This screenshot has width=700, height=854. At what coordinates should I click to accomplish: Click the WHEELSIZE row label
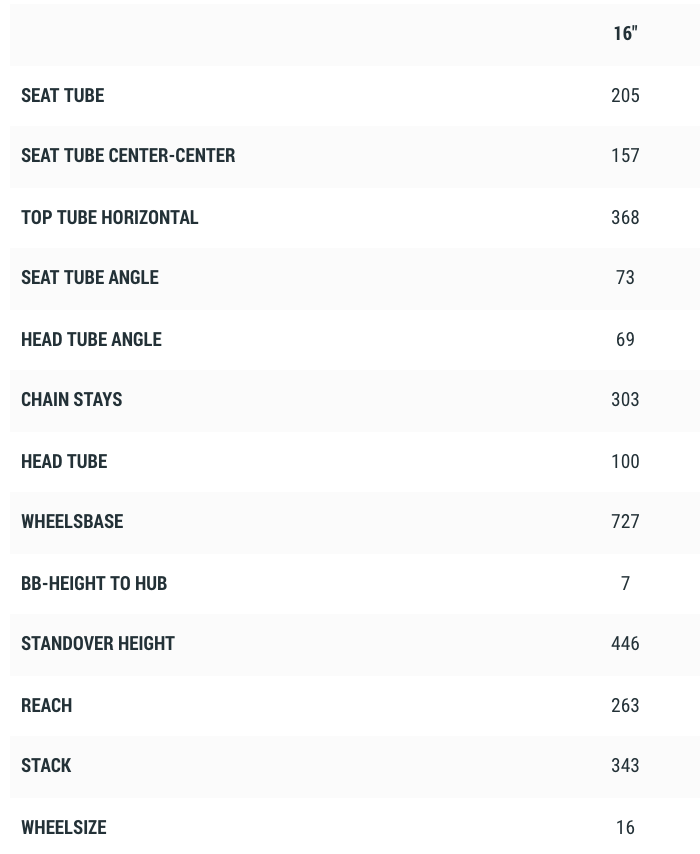63,828
